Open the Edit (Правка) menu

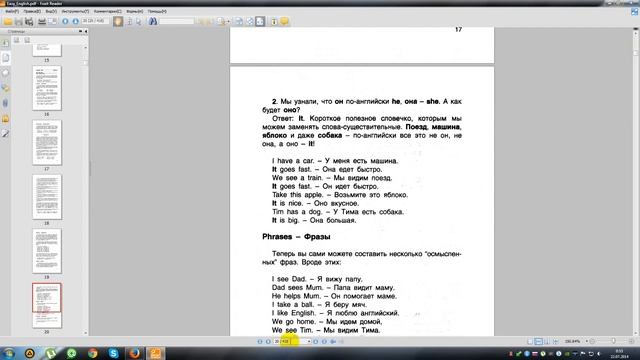(x=32, y=11)
